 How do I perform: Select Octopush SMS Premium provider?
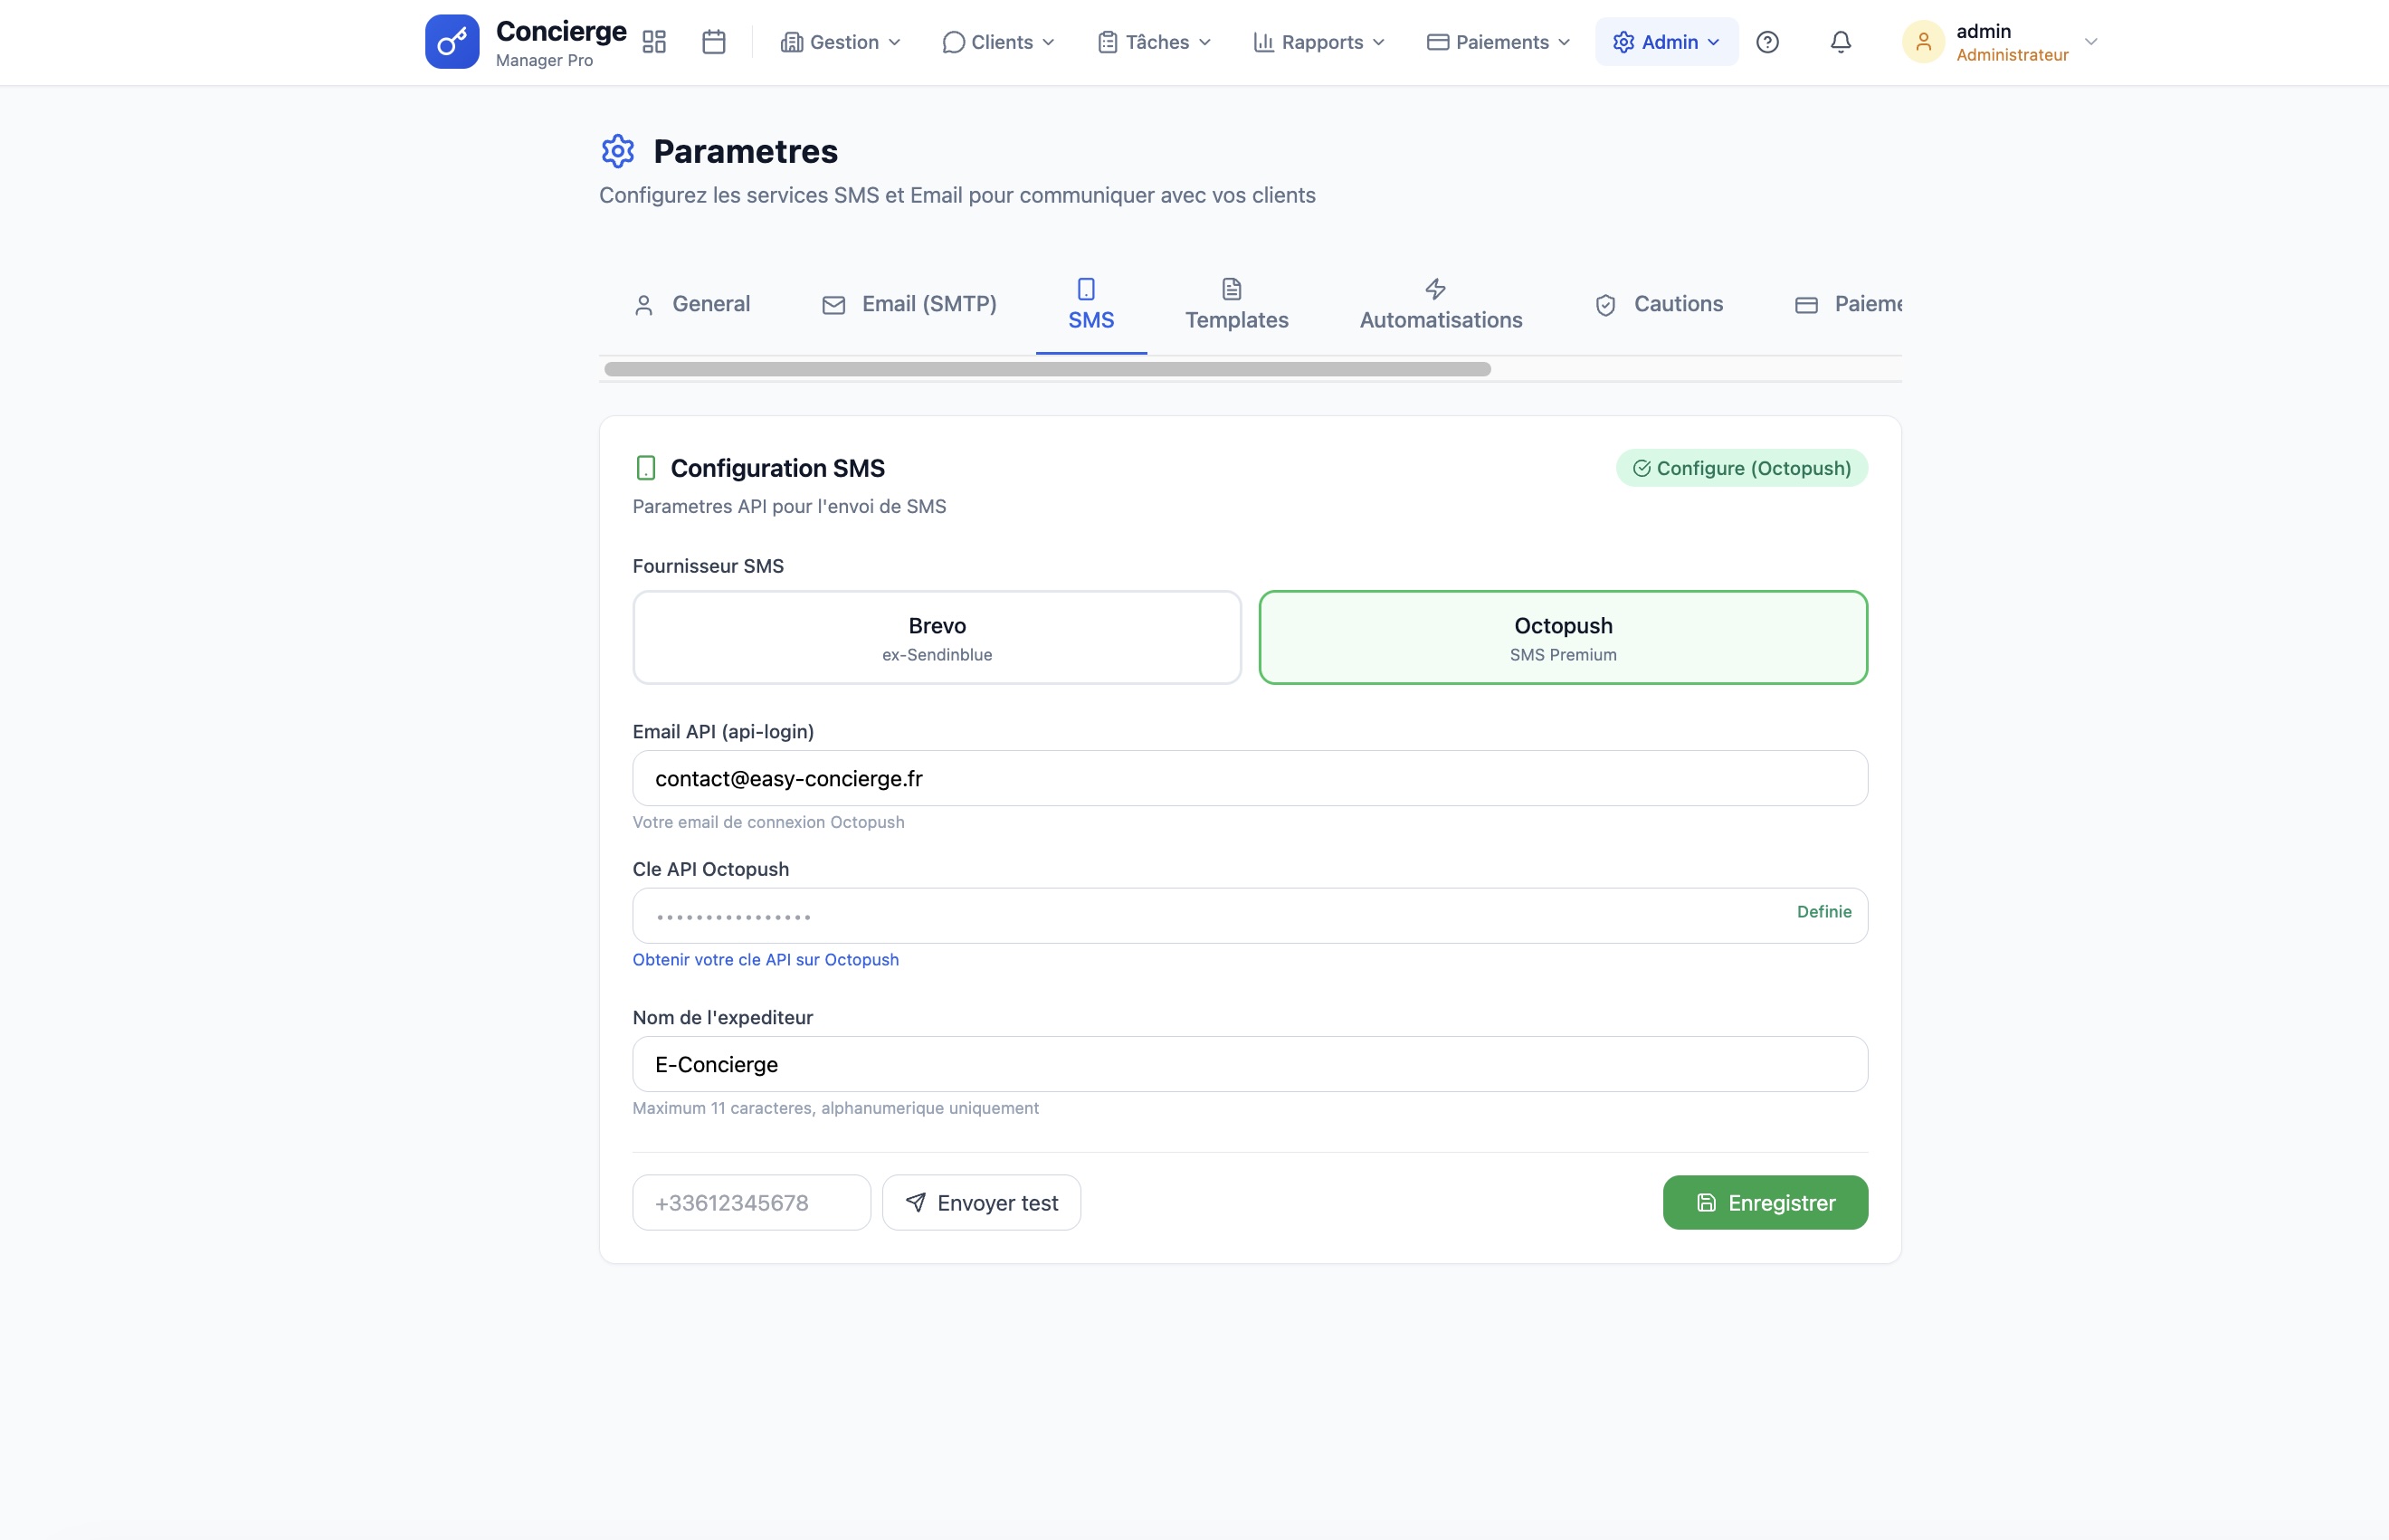pyautogui.click(x=1562, y=637)
